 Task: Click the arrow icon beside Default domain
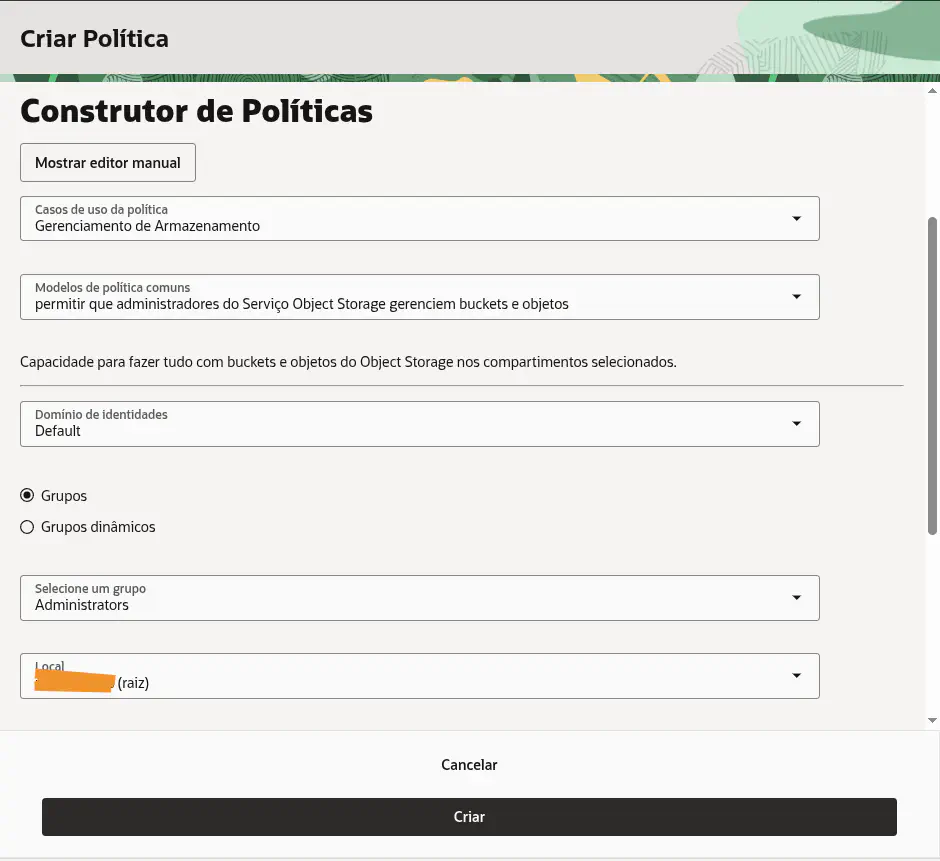(x=796, y=424)
